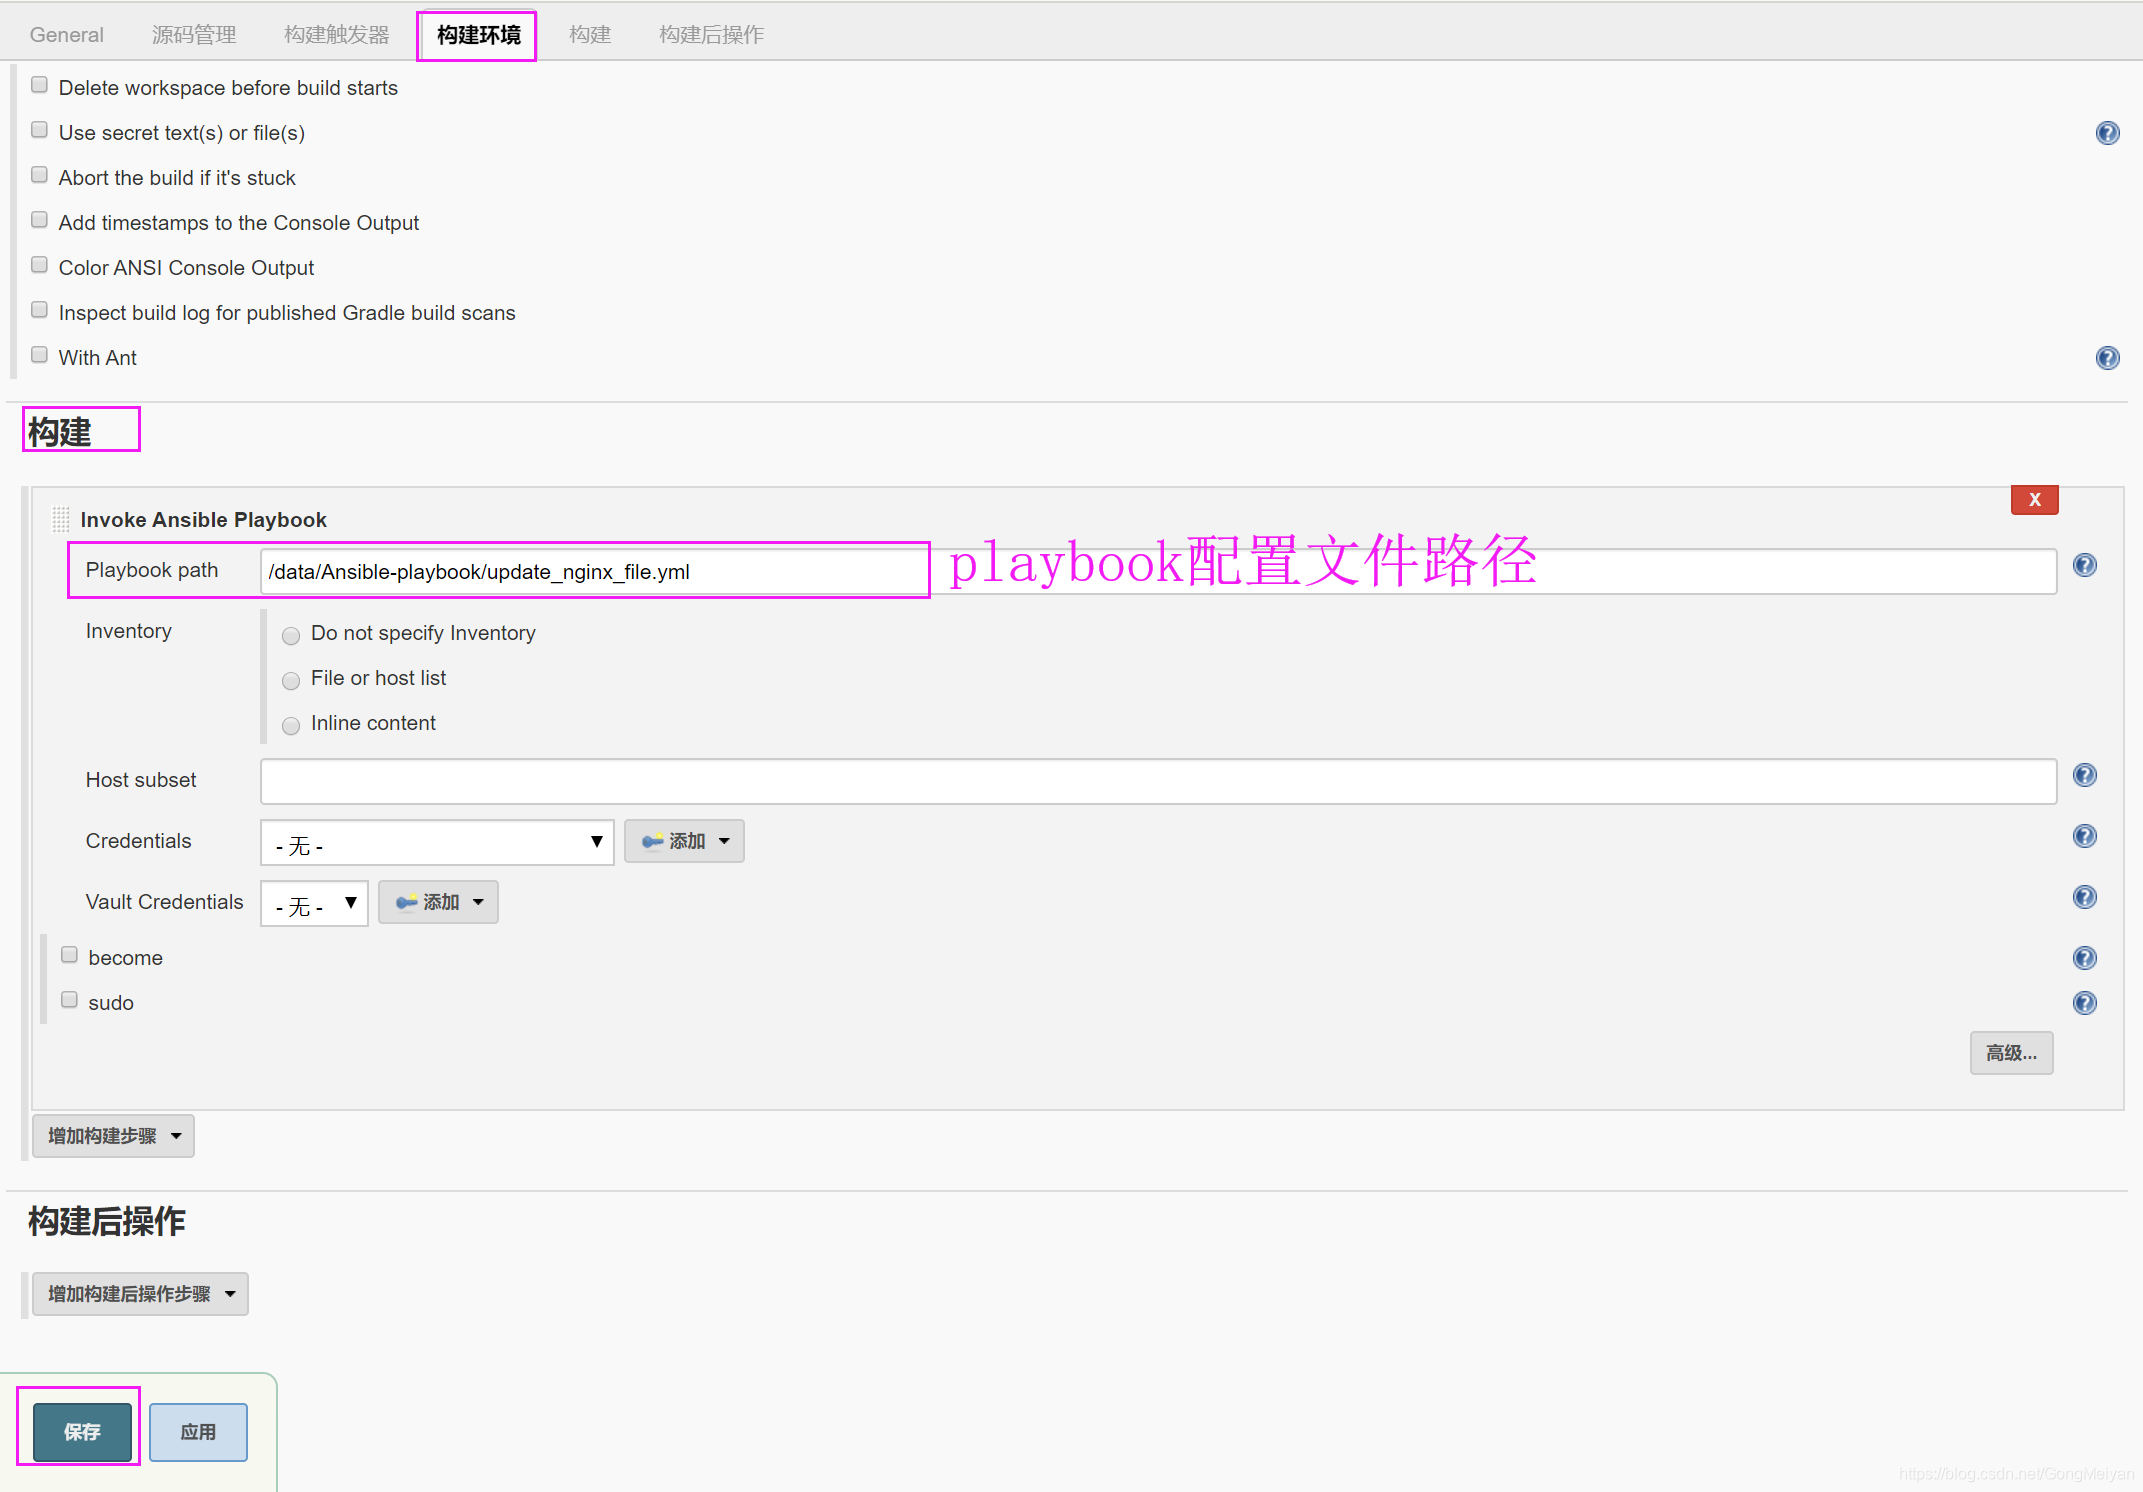Screen dimensions: 2143x1492
Task: Check Color ANSI Console Output
Action: (x=39, y=265)
